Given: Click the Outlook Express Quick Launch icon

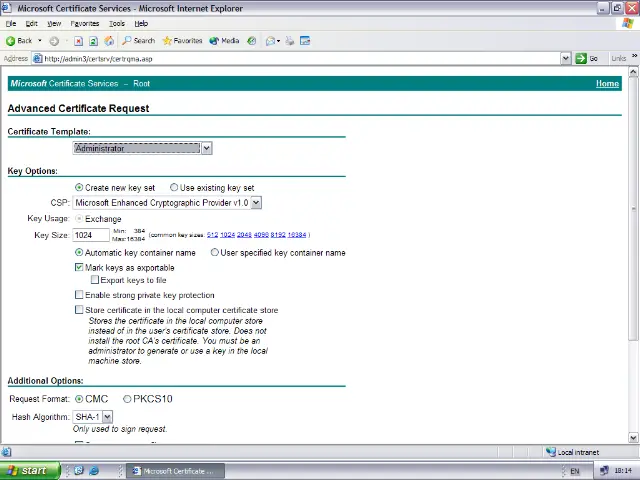Looking at the screenshot, I should pos(79,471).
